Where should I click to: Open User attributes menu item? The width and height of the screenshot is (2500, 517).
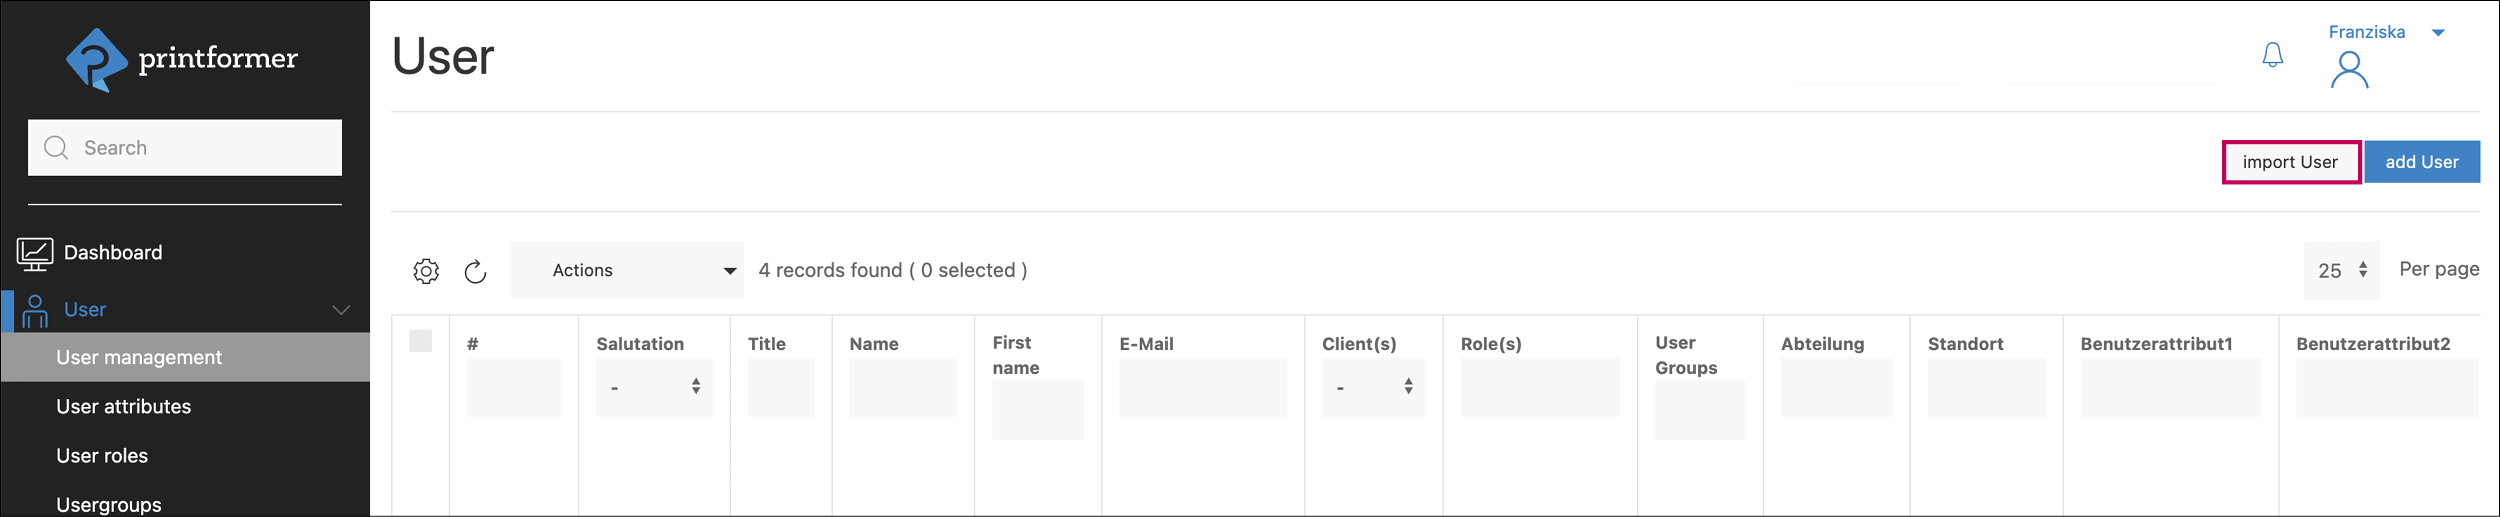tap(124, 407)
